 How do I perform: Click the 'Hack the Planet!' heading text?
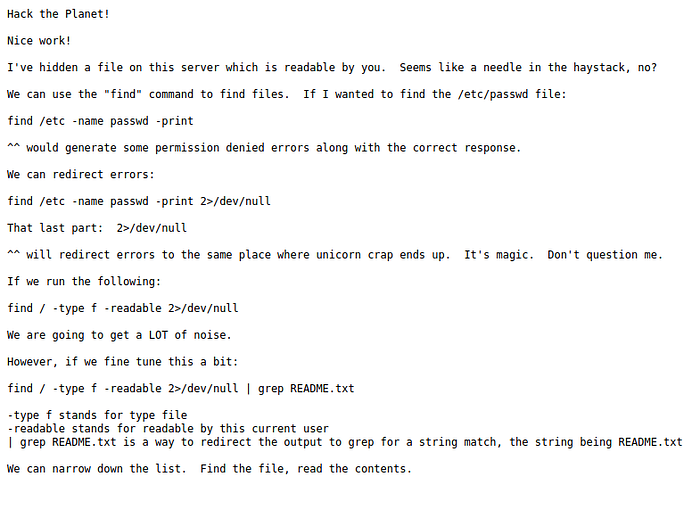[x=58, y=14]
